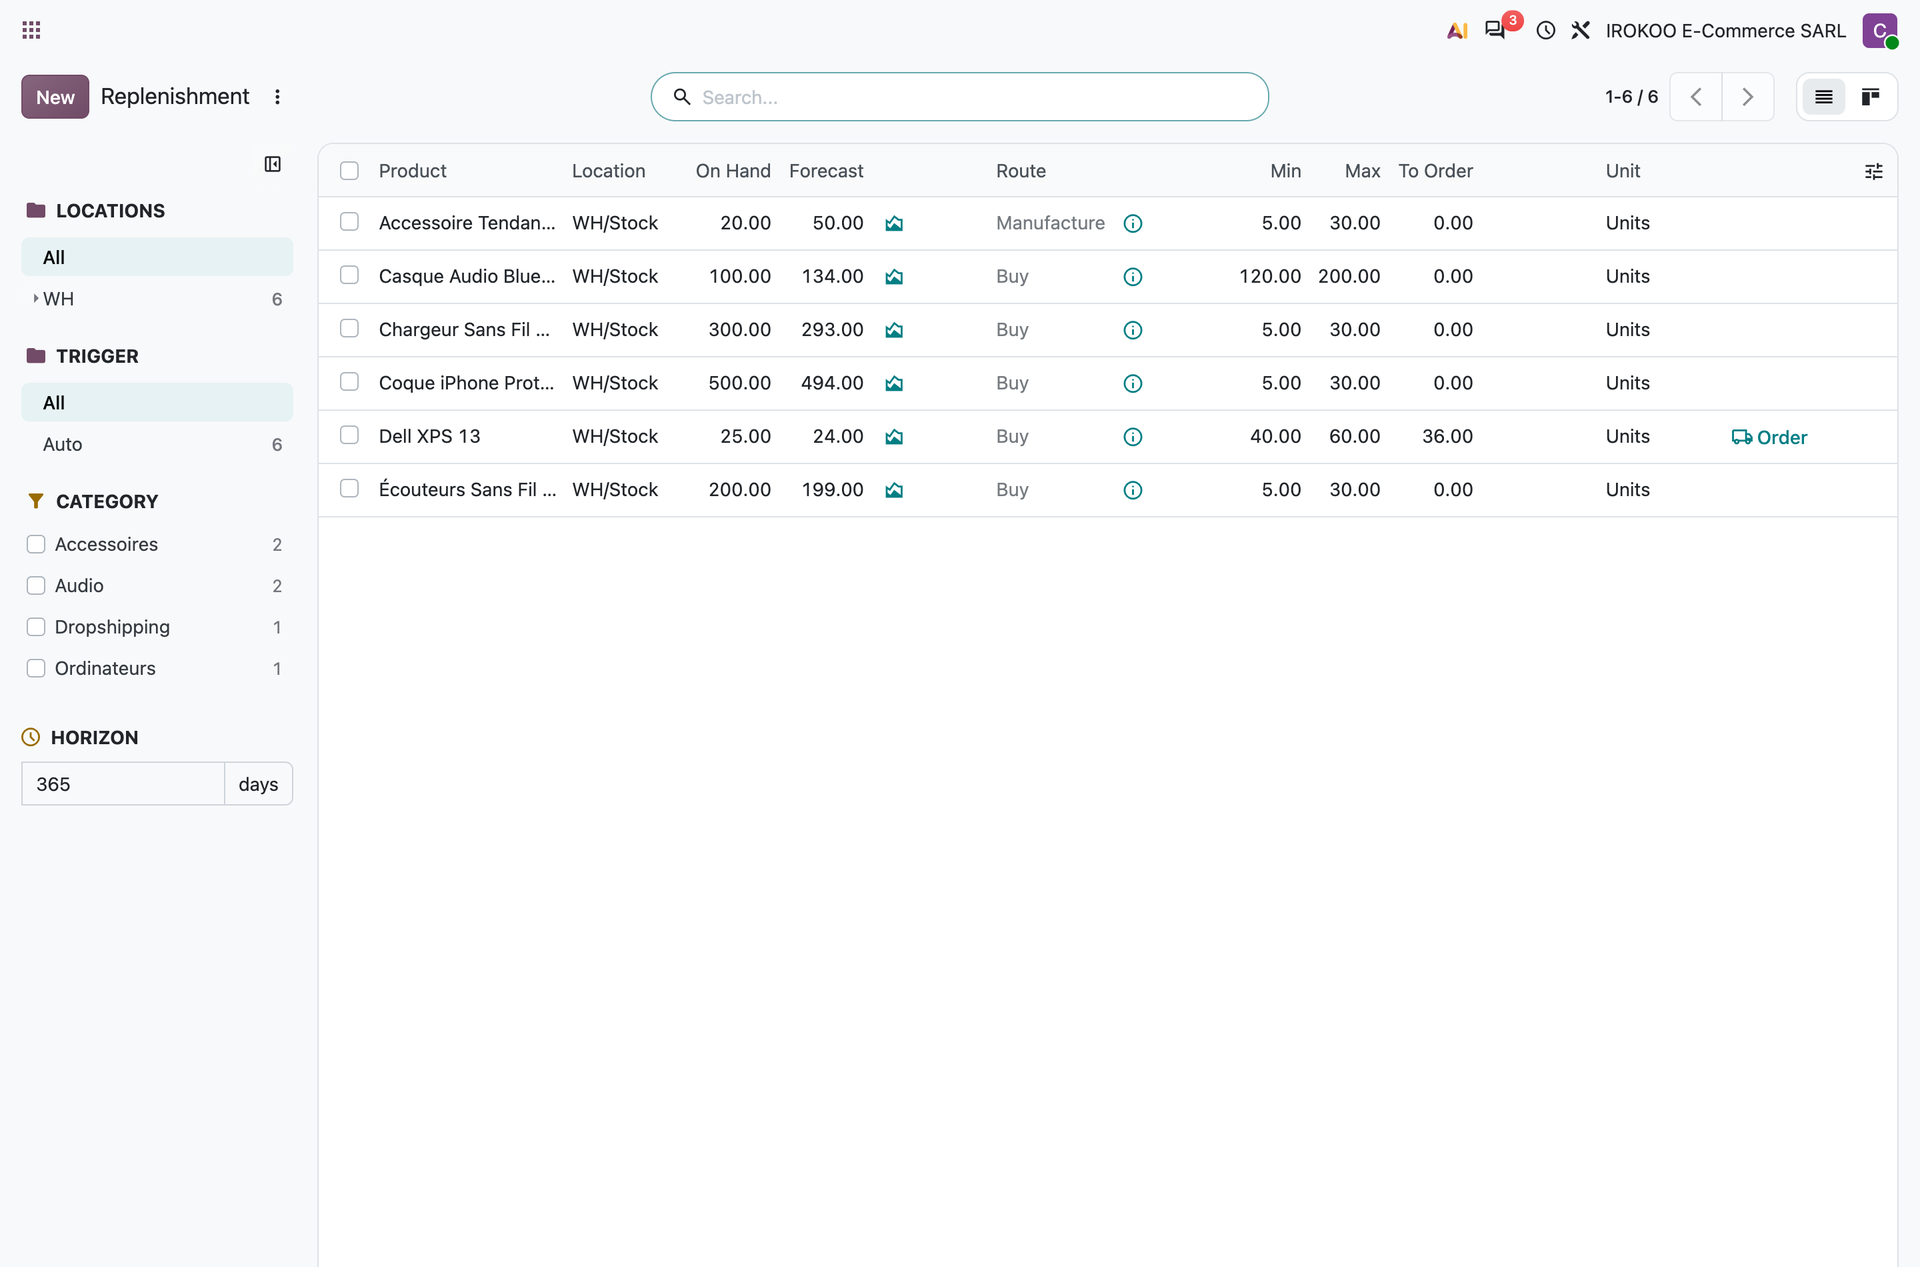The height and width of the screenshot is (1267, 1920).
Task: Open the apps grid menu
Action: 31,30
